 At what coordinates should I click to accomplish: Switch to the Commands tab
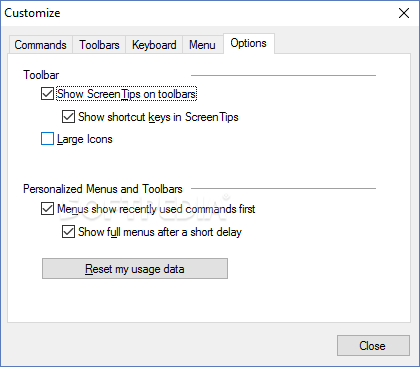pos(40,45)
